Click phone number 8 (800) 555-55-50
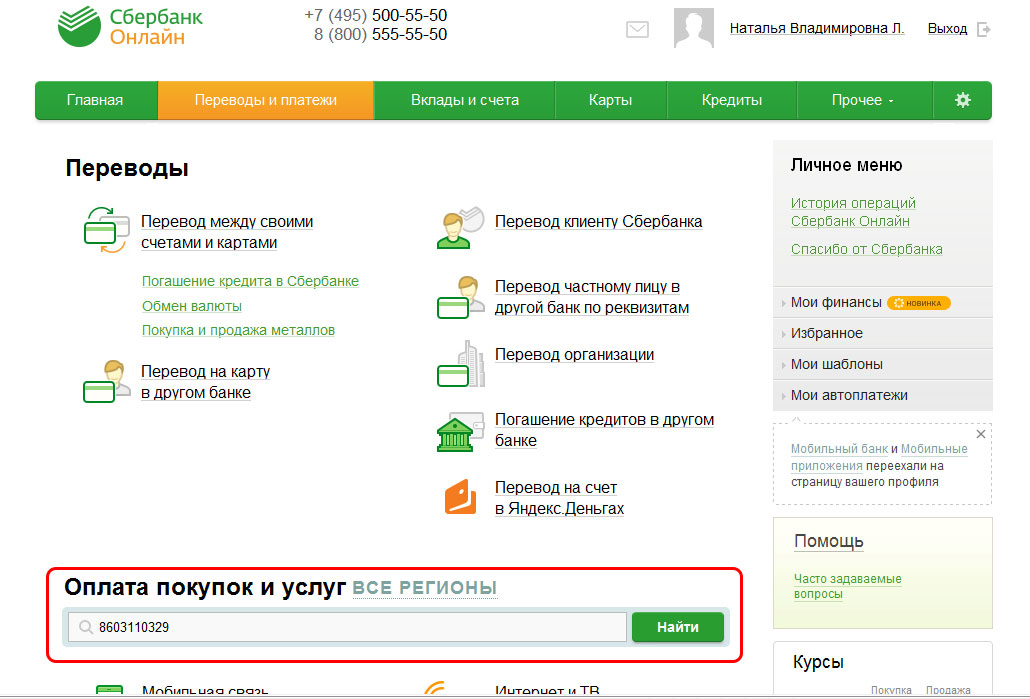The width and height of the screenshot is (1030, 699). (x=380, y=34)
